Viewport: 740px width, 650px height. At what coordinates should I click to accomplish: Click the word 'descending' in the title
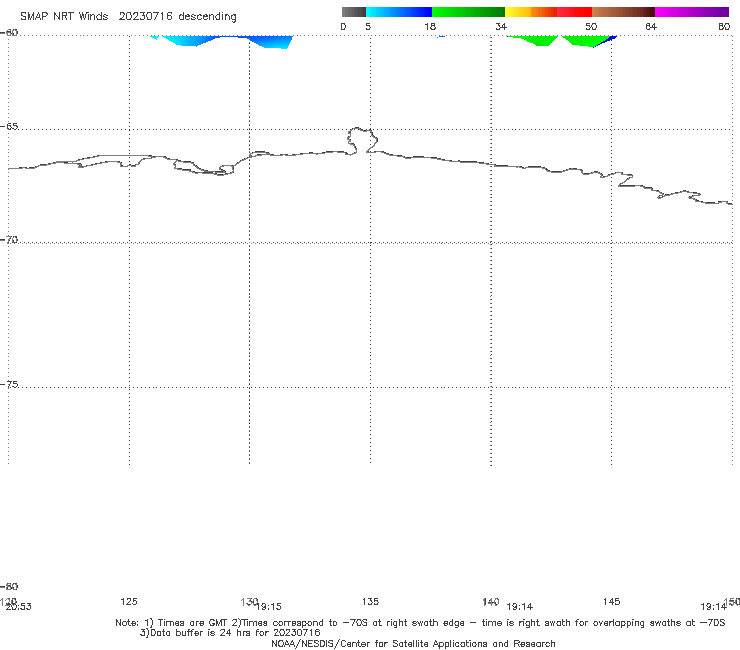[208, 17]
